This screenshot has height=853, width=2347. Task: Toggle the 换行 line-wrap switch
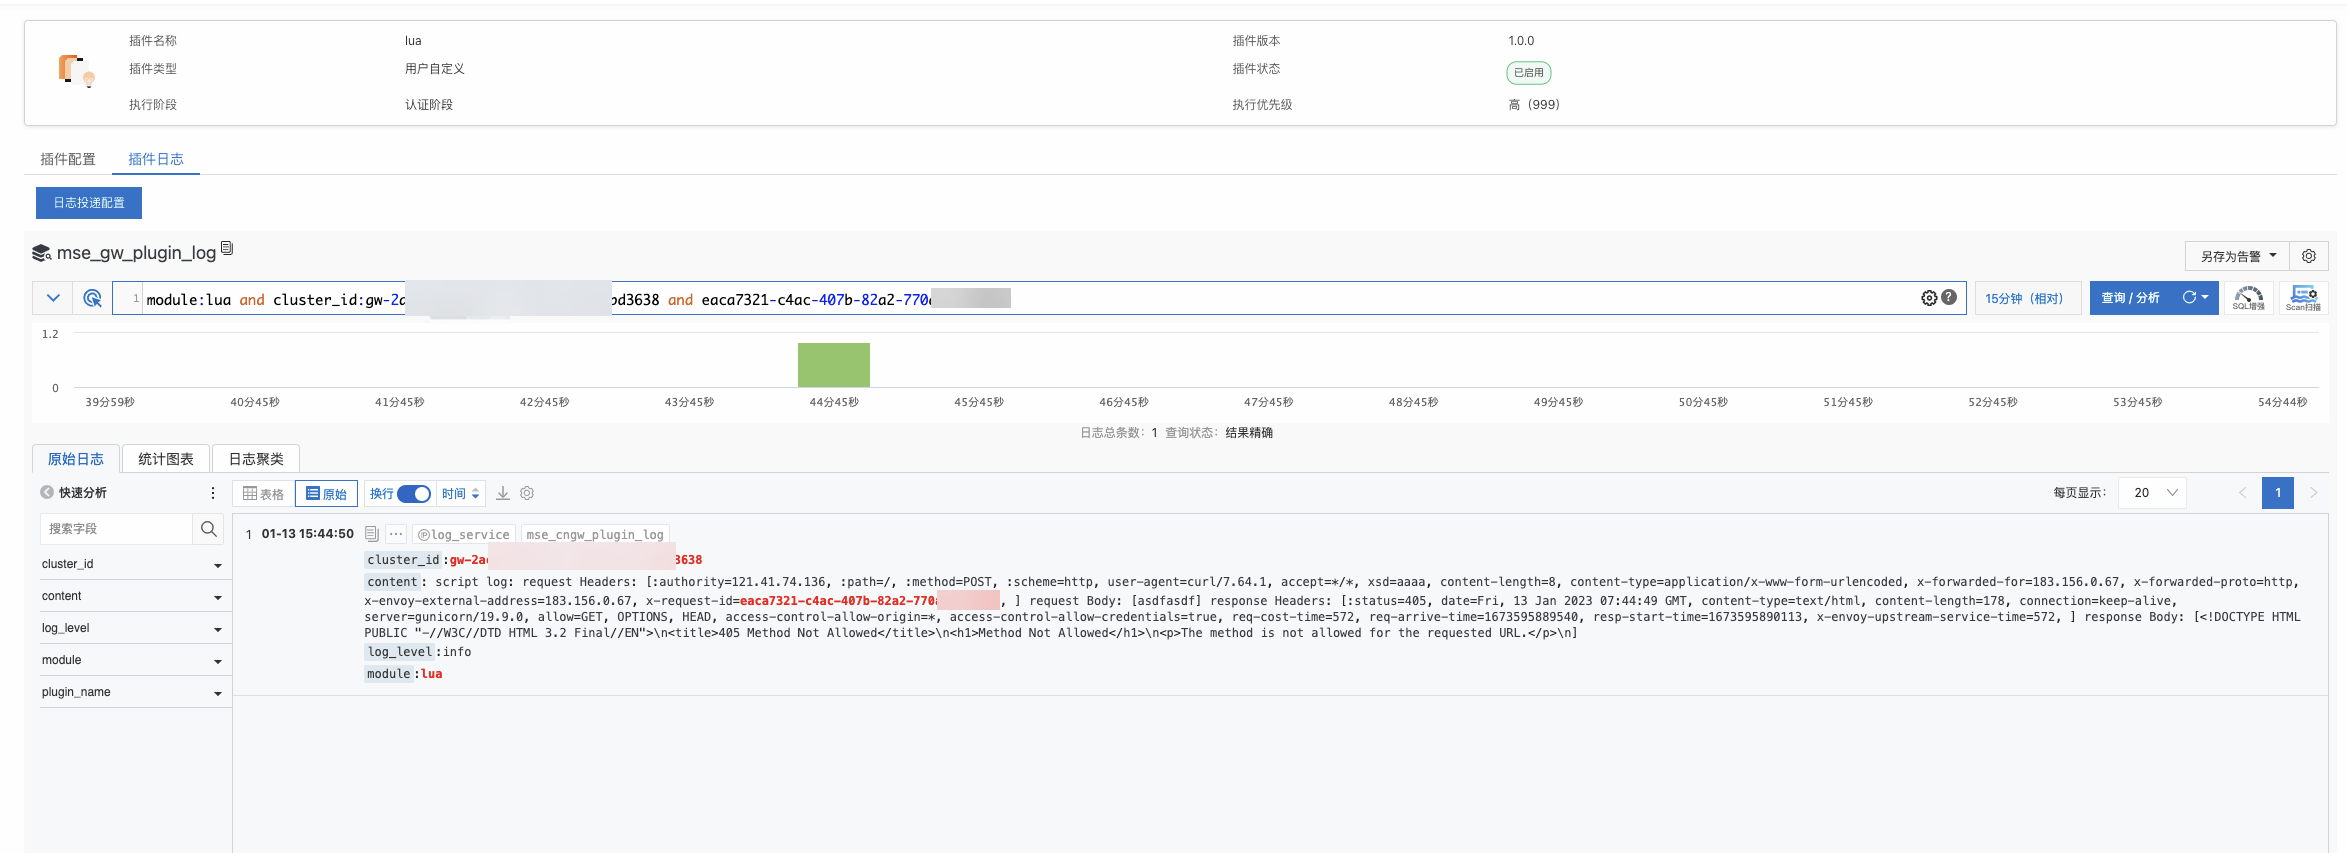pos(414,494)
